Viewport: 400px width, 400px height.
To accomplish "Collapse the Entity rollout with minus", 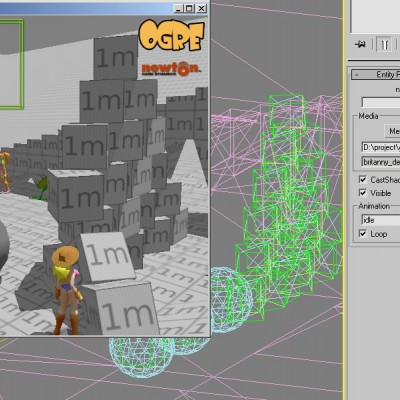I will (357, 75).
